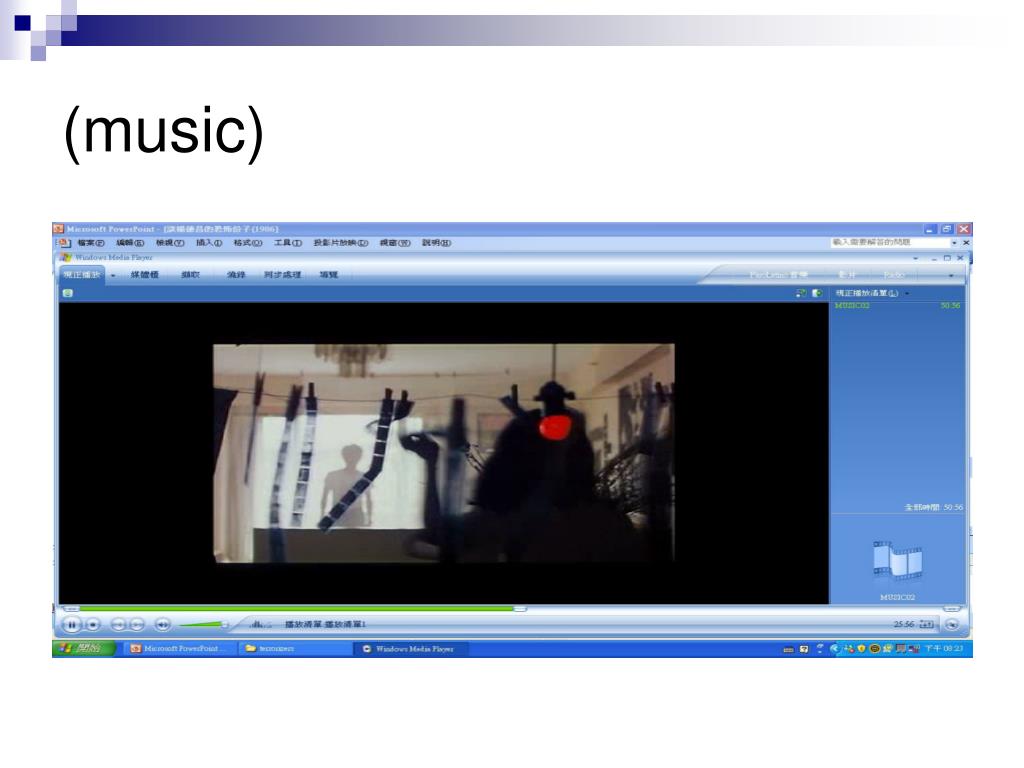The height and width of the screenshot is (768, 1024).
Task: Open PowerPoint 工具(T) menu
Action: 287,243
